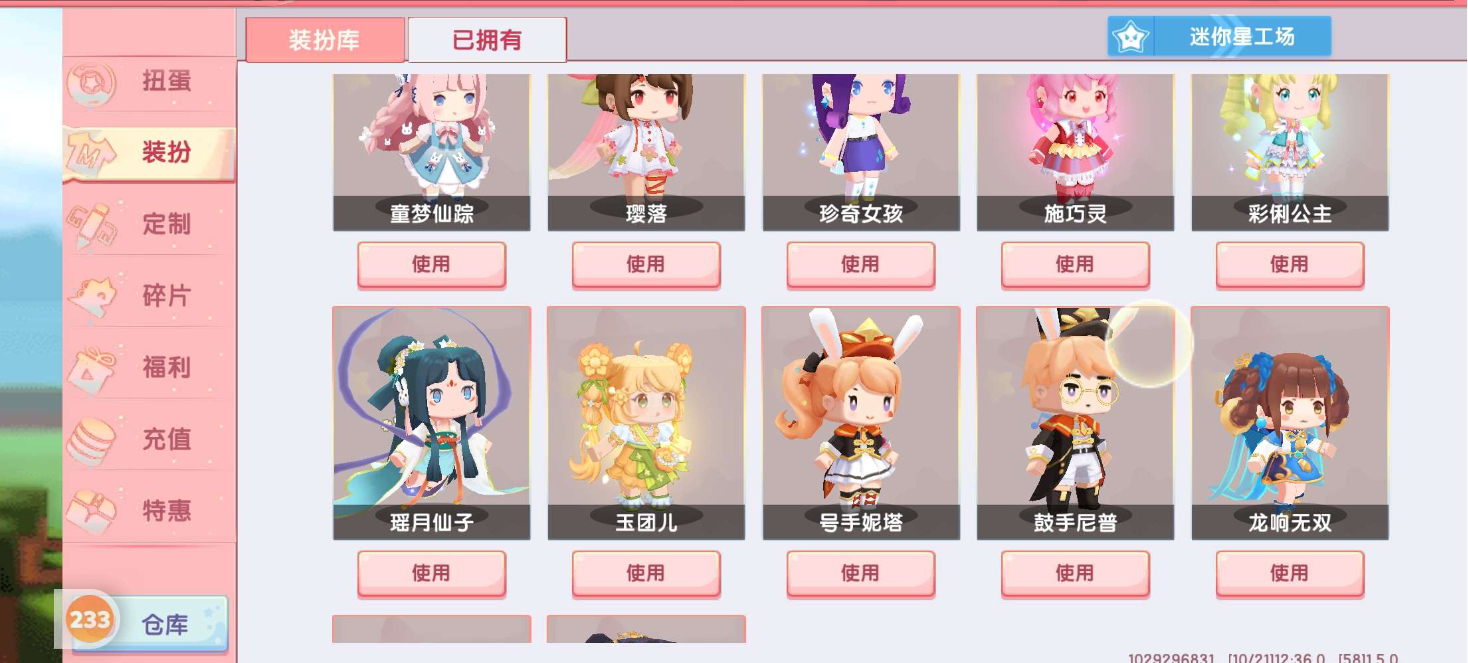The height and width of the screenshot is (663, 1468).
Task: Open the 特惠 special offer icon
Action: (x=93, y=511)
